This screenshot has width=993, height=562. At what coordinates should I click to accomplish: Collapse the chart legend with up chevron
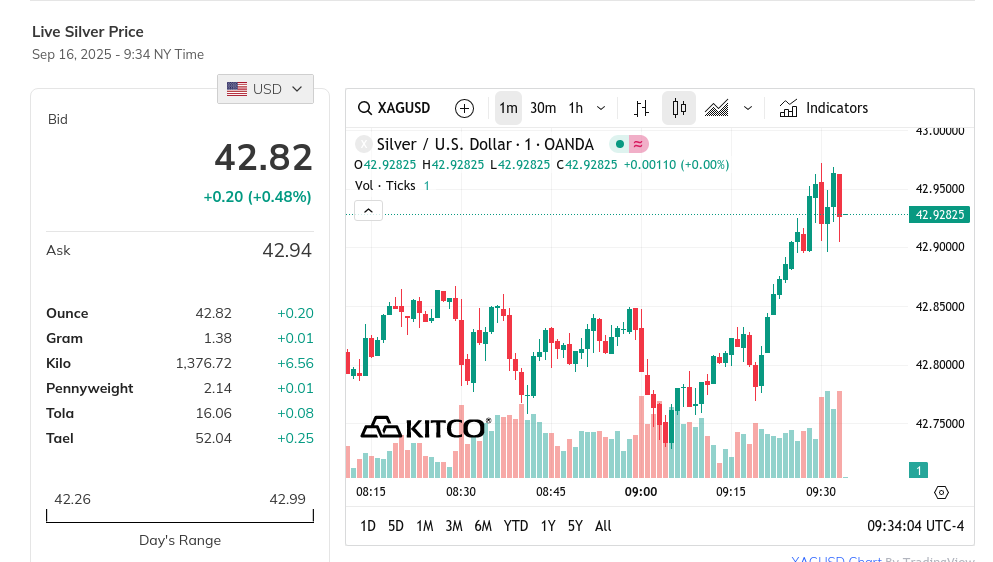pos(369,210)
